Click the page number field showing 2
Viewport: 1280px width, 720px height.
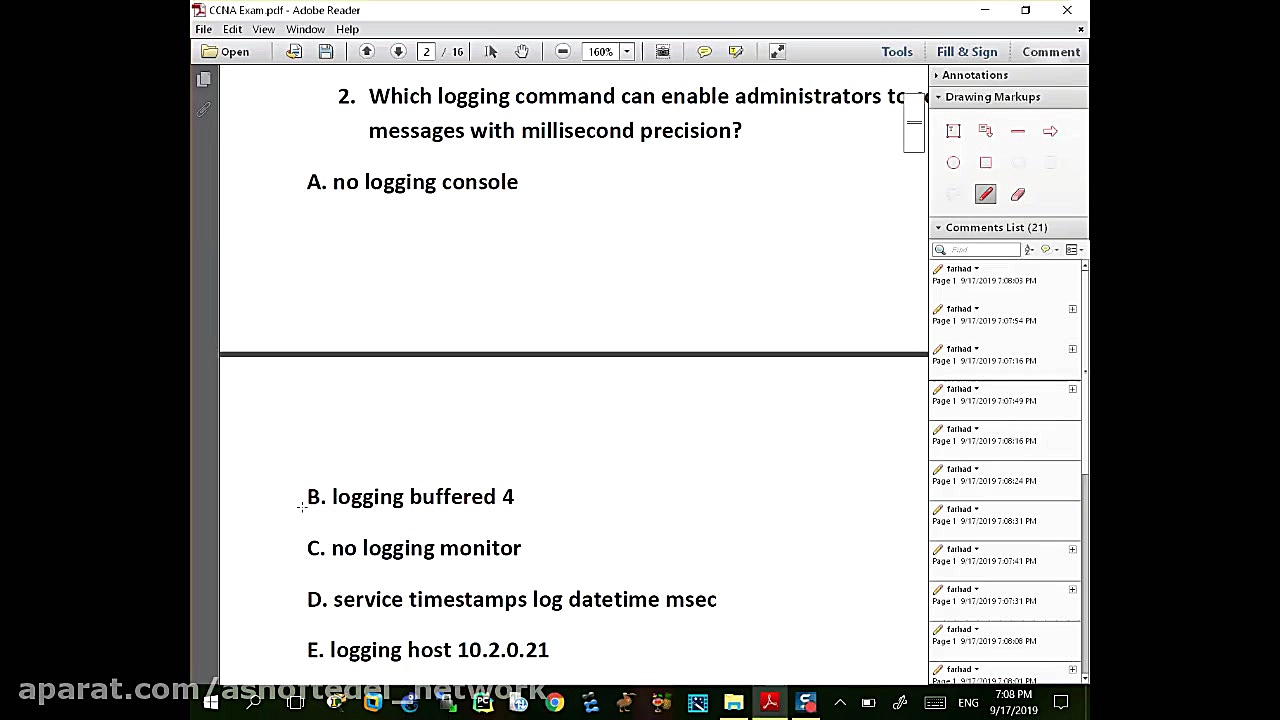tap(426, 52)
